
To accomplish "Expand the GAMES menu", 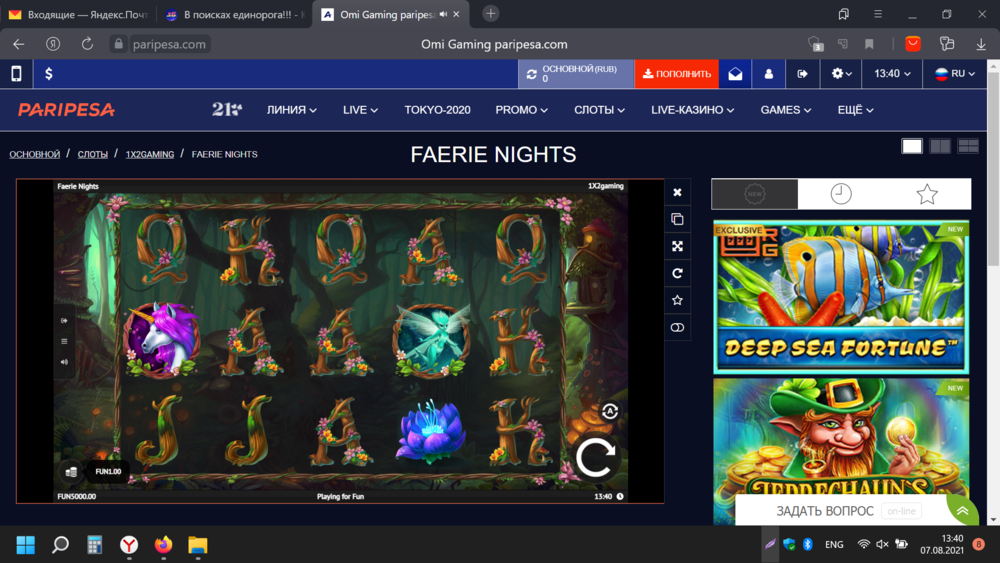I will tap(786, 110).
